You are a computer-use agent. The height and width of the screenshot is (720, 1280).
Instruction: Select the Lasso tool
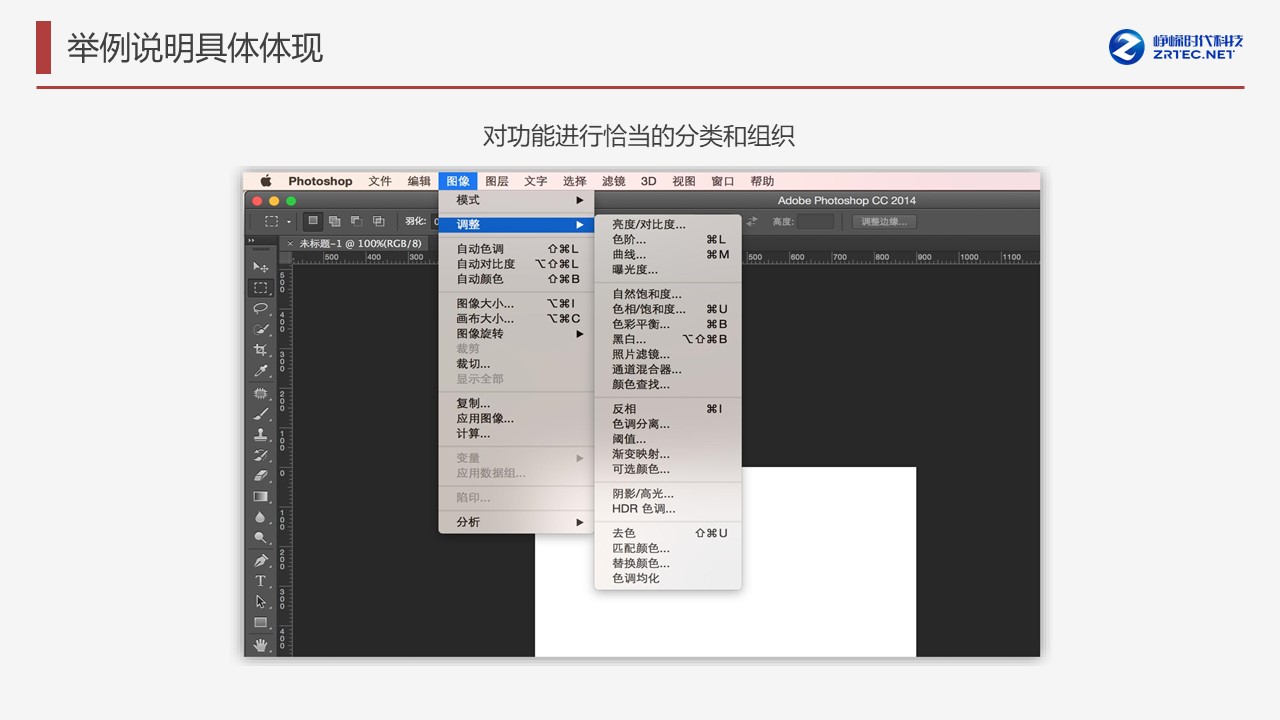[x=260, y=308]
